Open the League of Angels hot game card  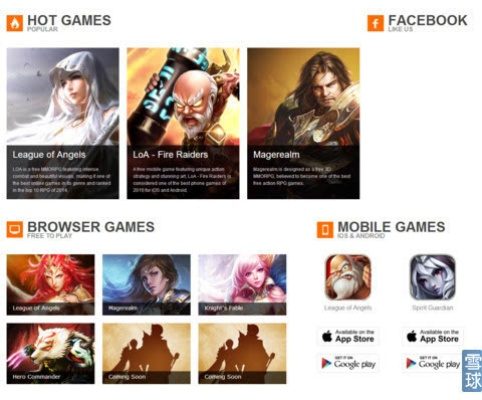63,123
